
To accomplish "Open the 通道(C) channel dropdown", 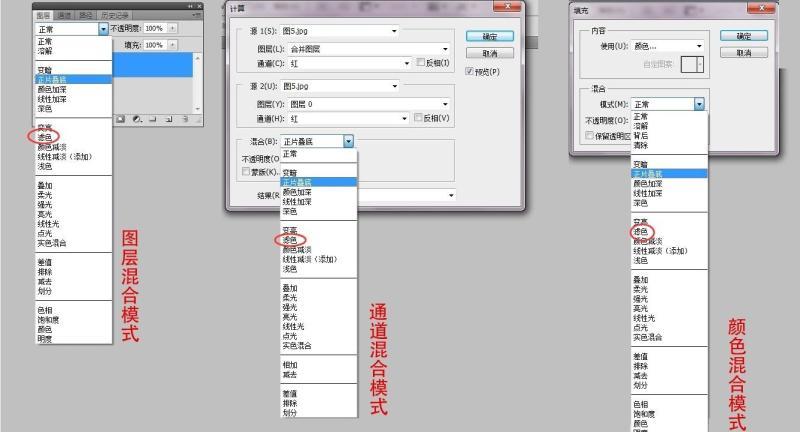I will (x=349, y=64).
